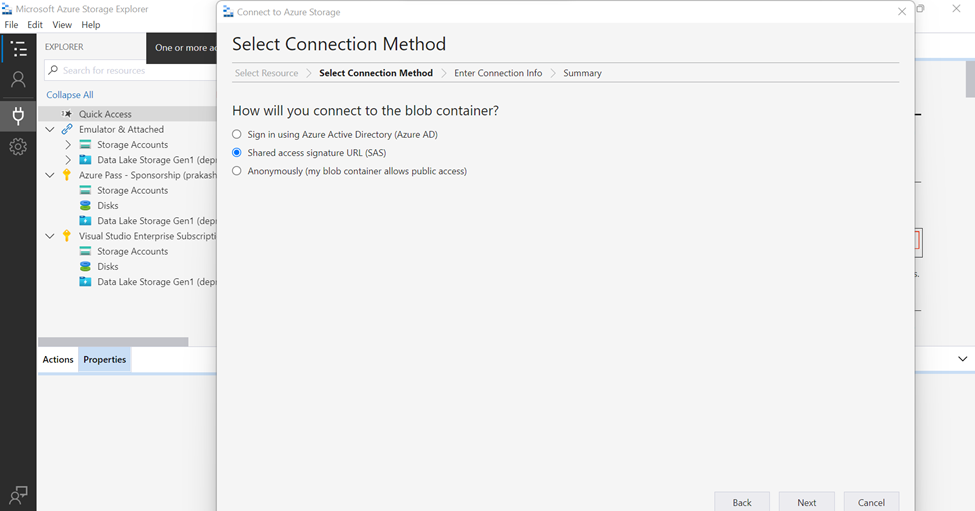
Task: Select Storage Accounts label under Azure Pass
Action: pos(132,190)
